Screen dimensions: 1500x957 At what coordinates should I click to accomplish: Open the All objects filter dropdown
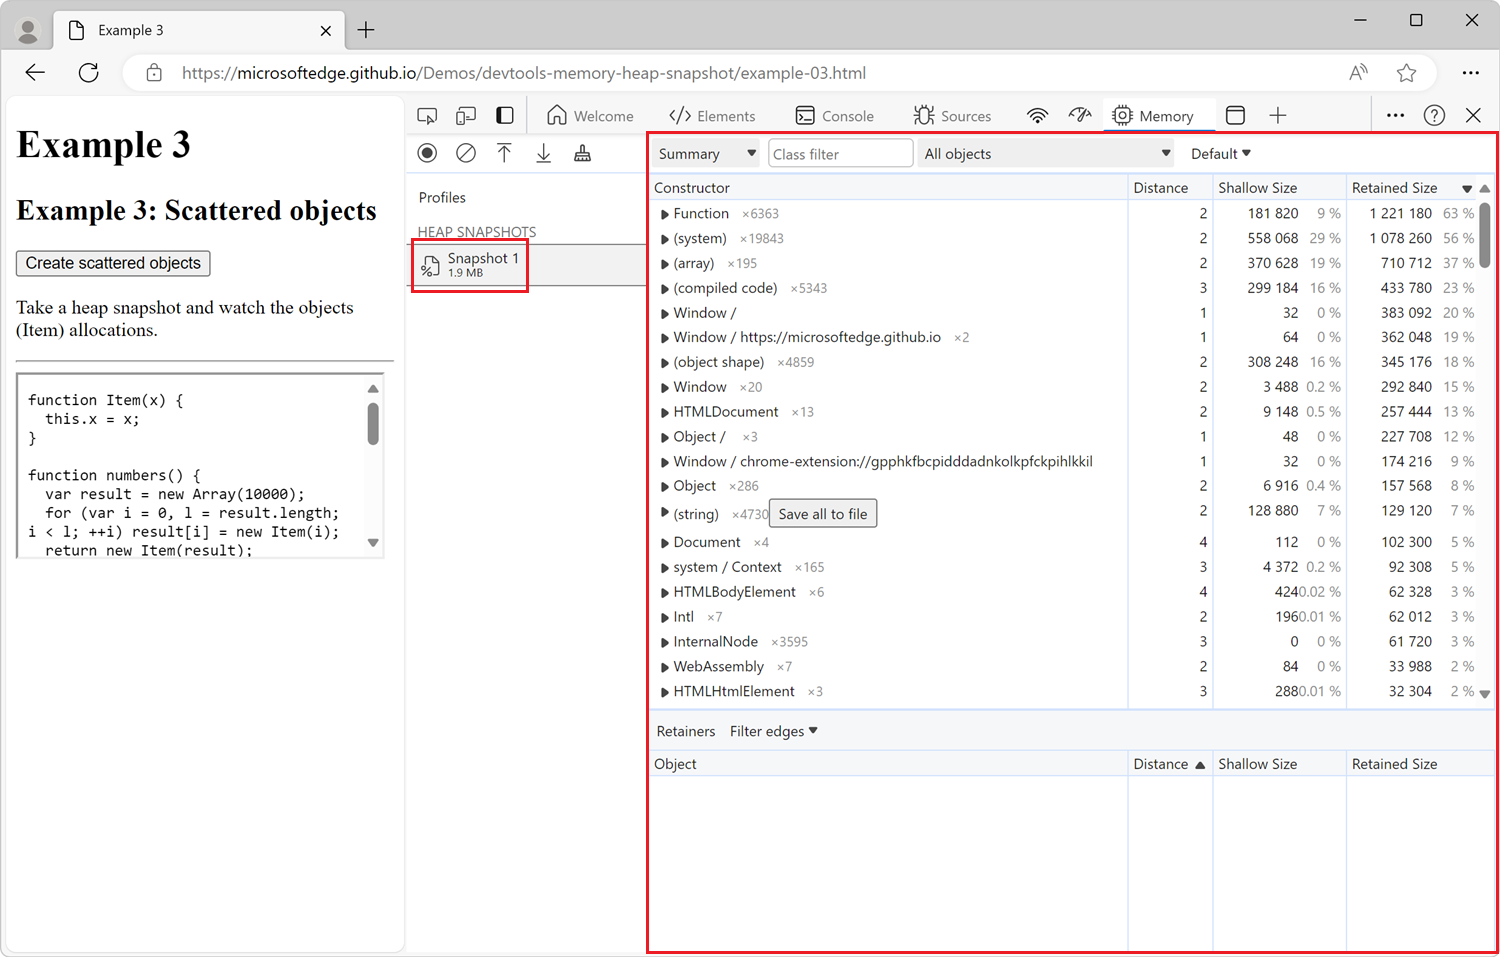click(1046, 154)
